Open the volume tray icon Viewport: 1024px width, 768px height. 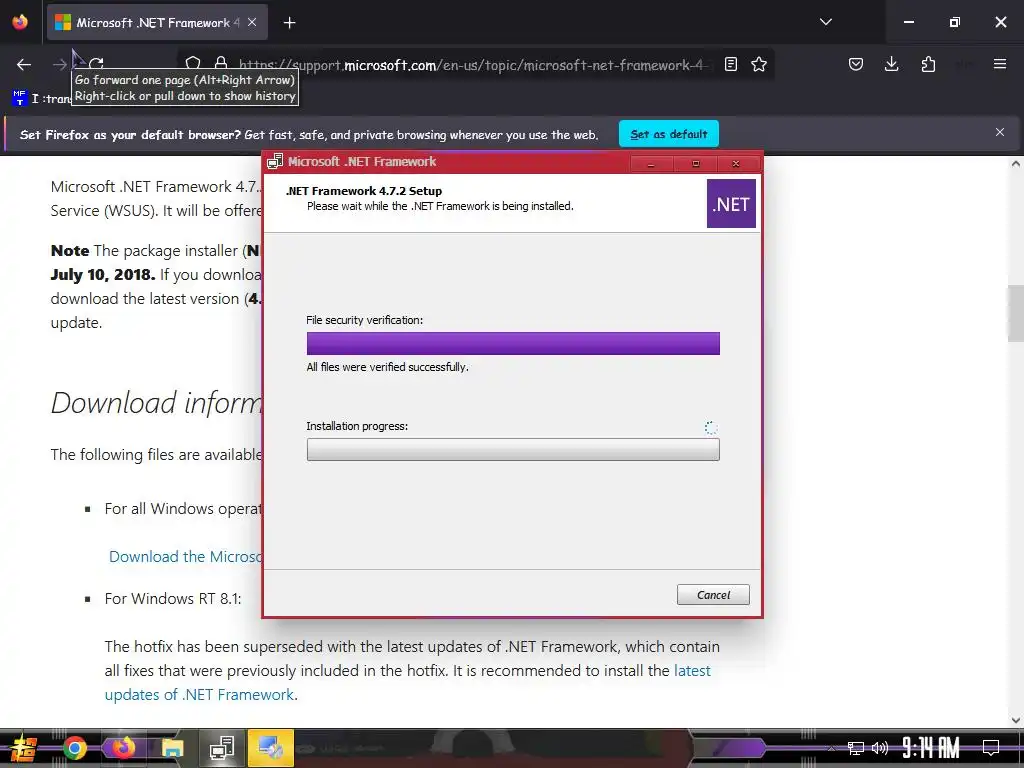pos(880,748)
